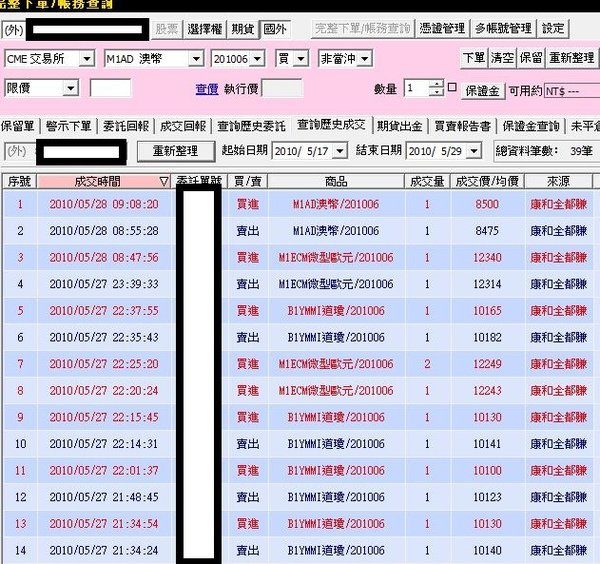The width and height of the screenshot is (600, 564).
Task: Click price 10182 in row 6
Action: [487, 337]
